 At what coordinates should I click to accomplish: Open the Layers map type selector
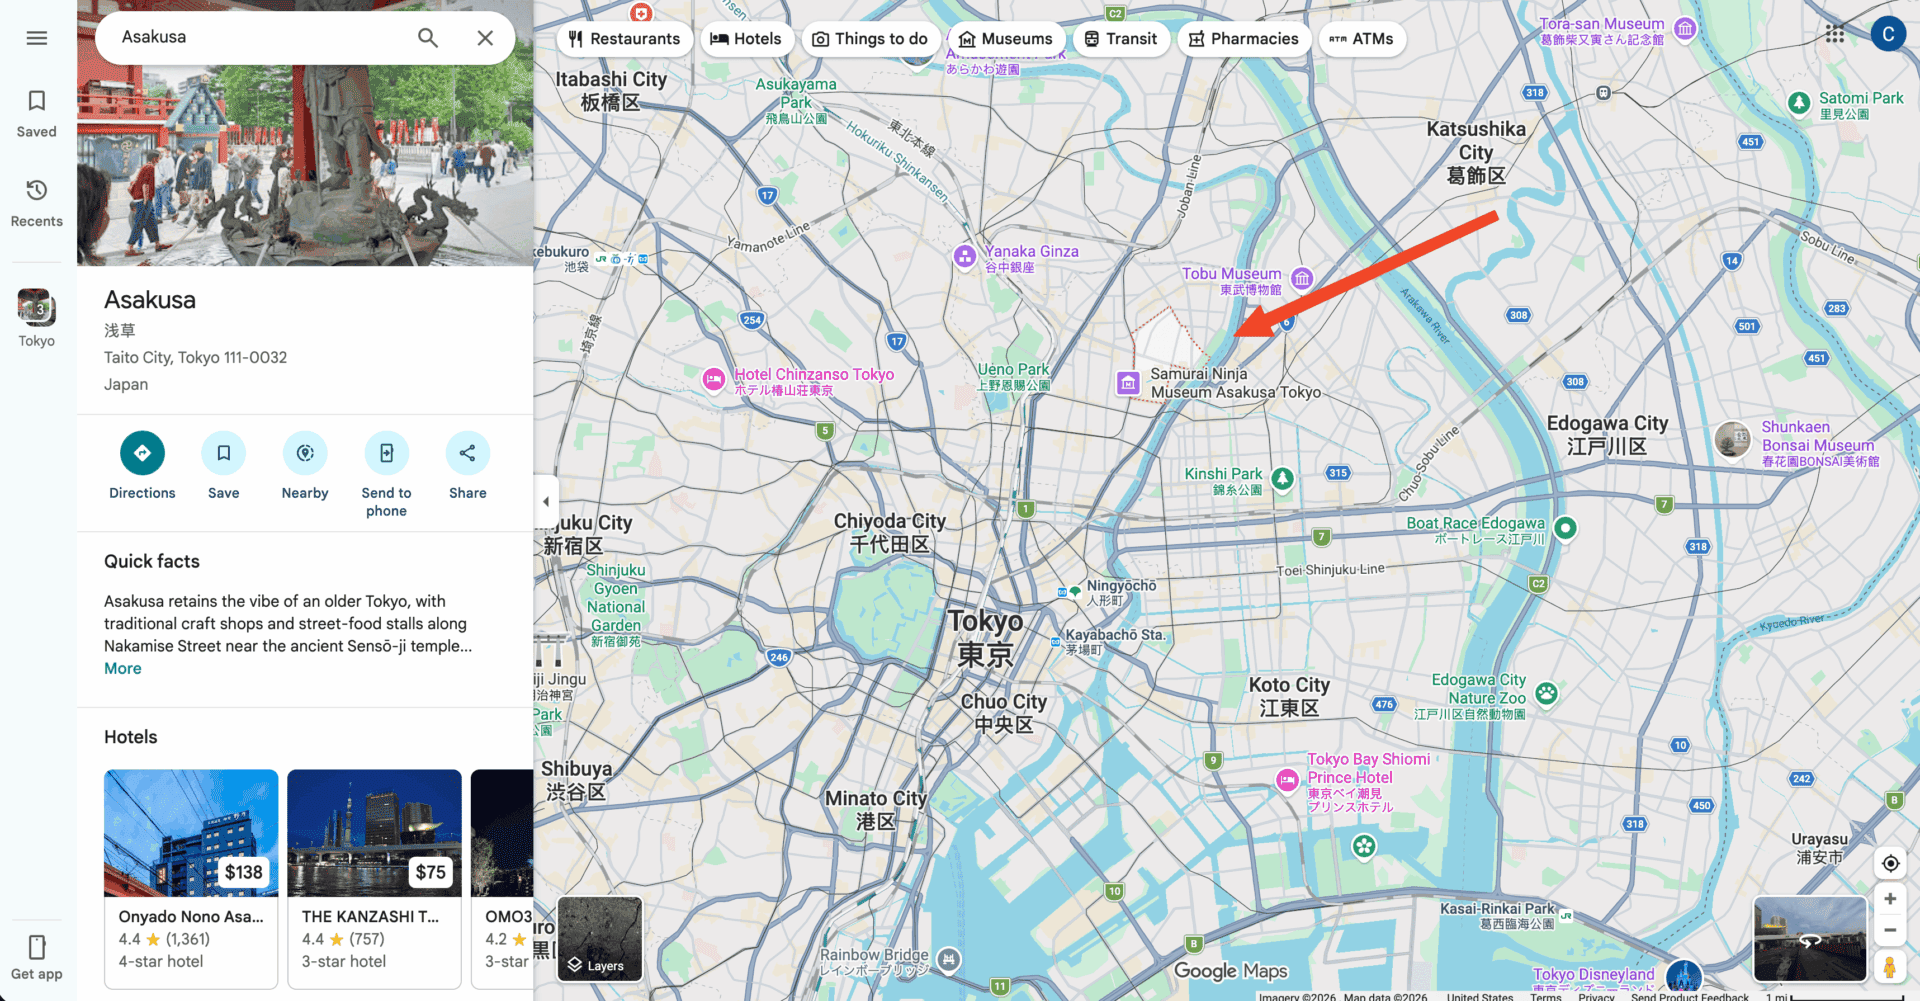(x=599, y=939)
